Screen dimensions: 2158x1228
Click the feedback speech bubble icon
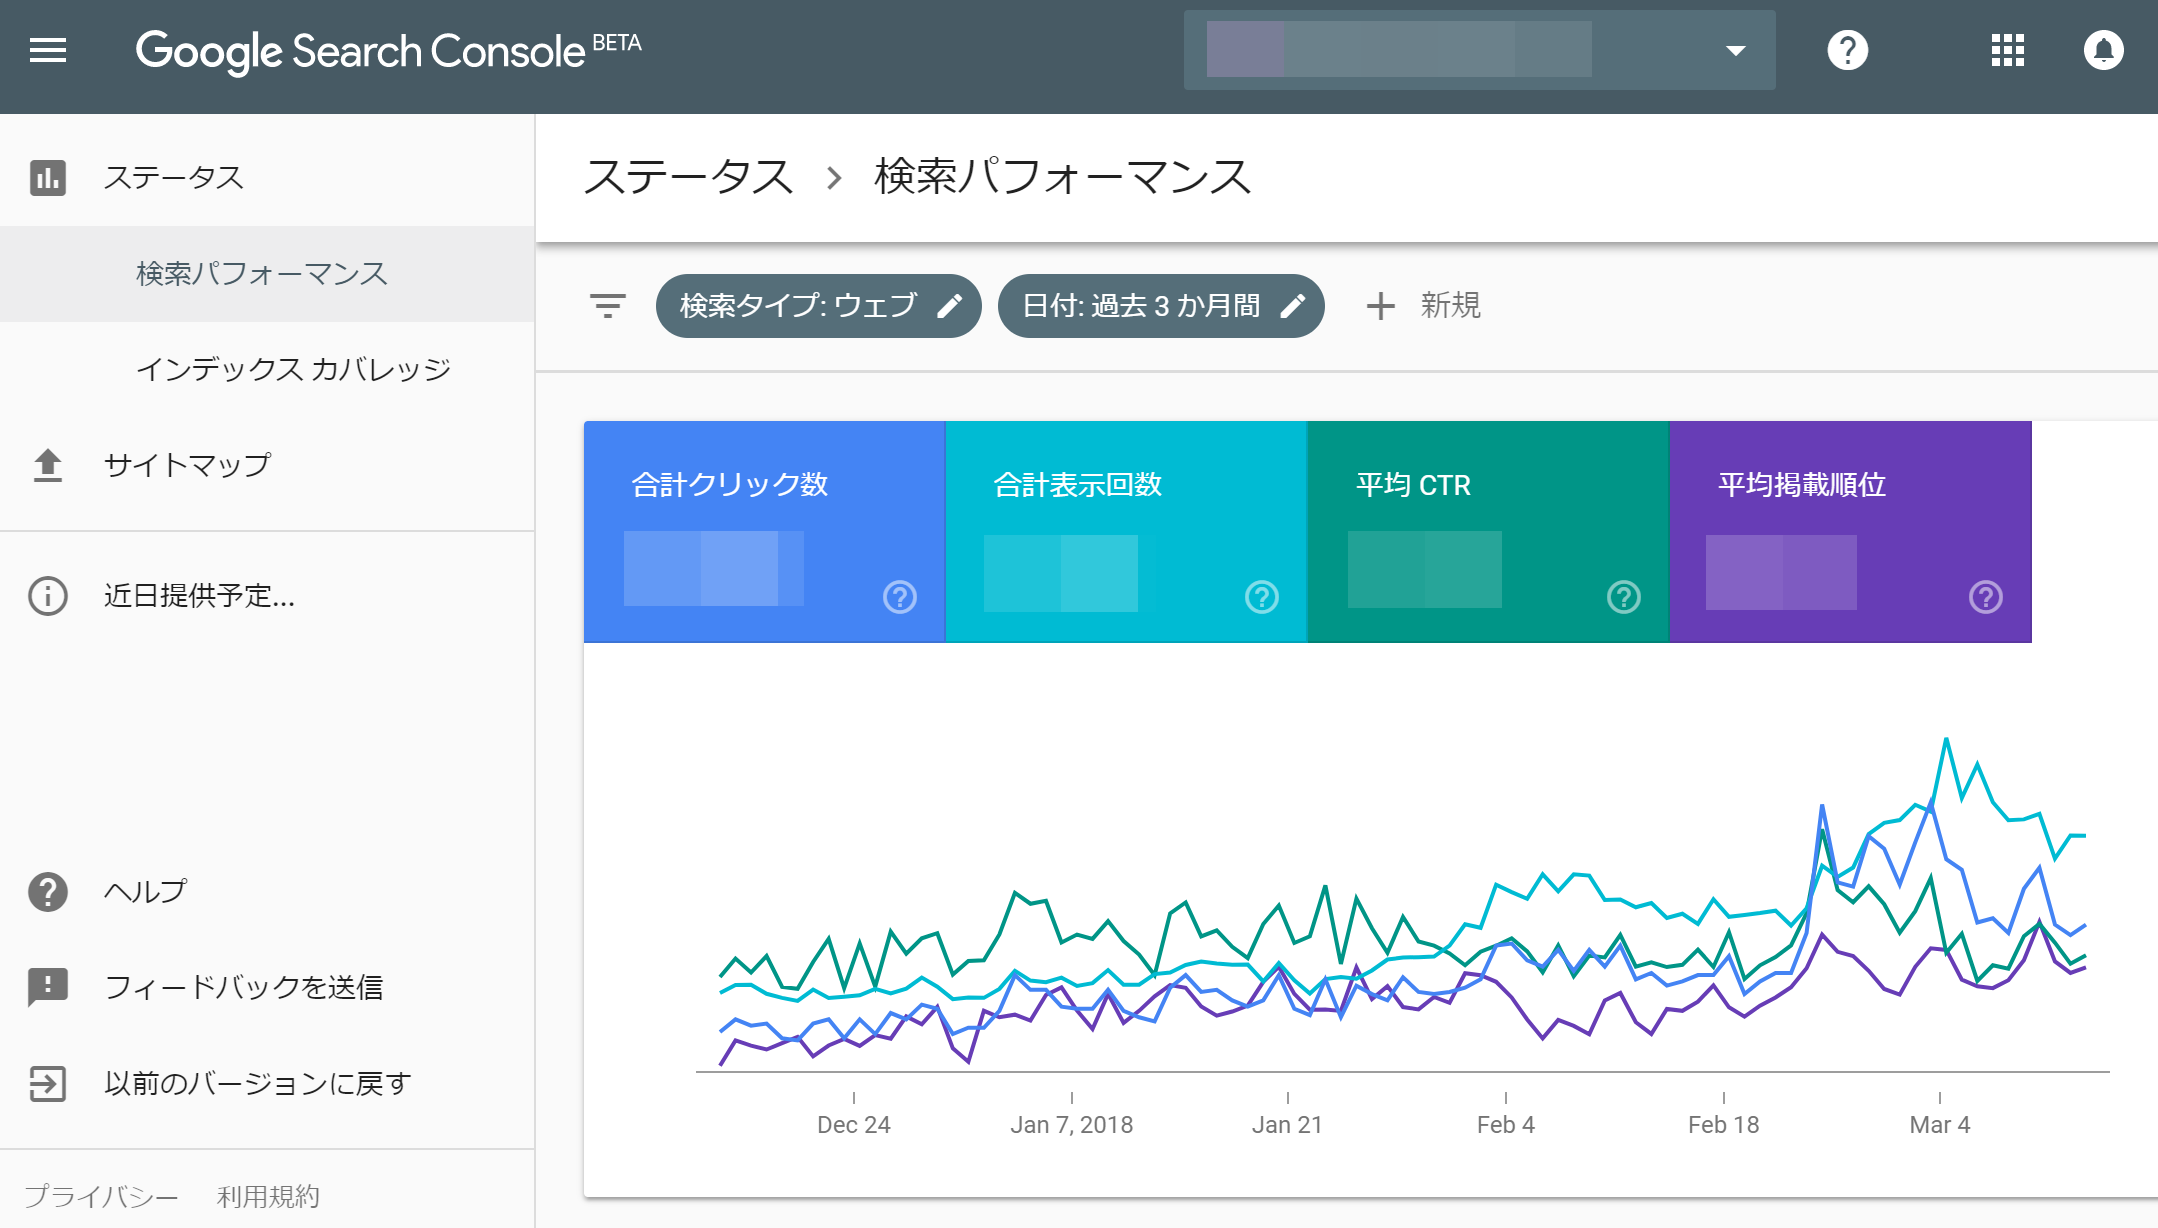(x=48, y=988)
